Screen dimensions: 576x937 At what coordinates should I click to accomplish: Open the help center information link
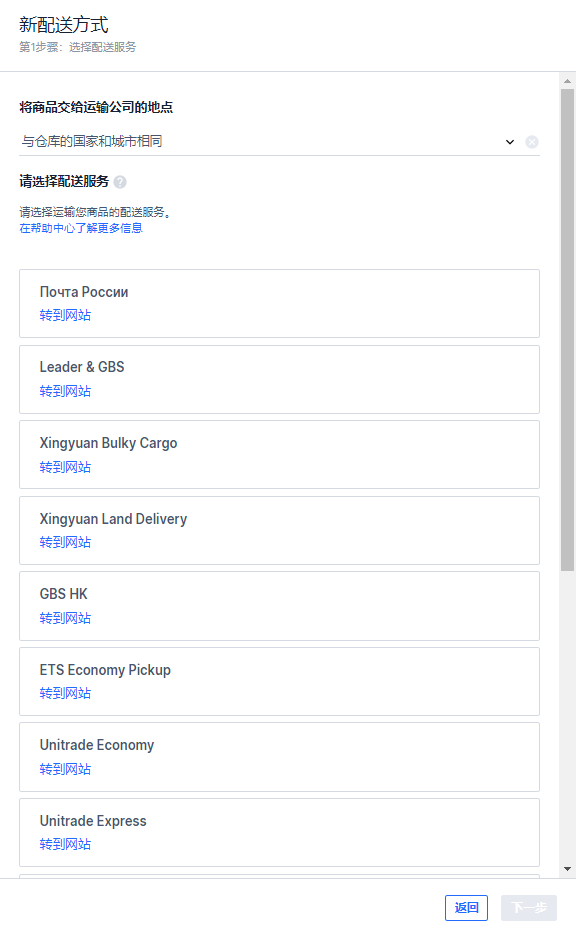(81, 228)
